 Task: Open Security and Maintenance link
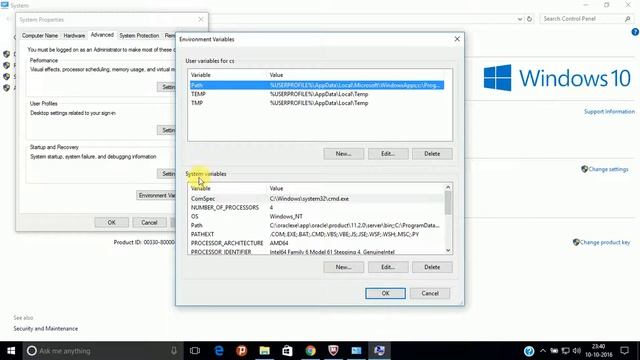(x=45, y=329)
